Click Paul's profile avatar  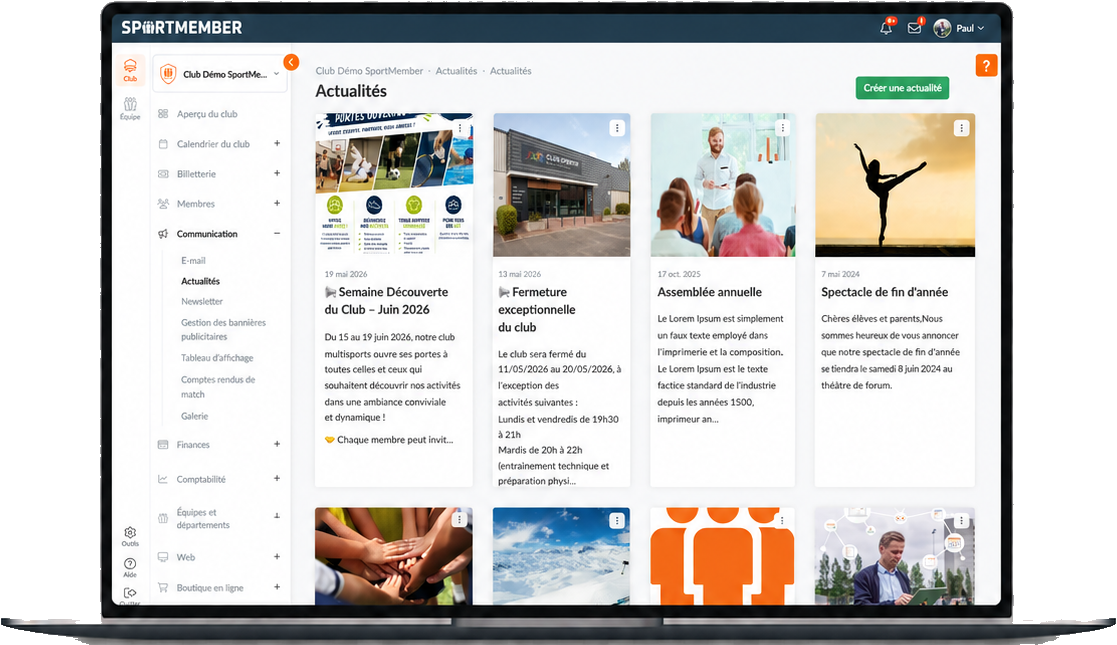pyautogui.click(x=942, y=29)
